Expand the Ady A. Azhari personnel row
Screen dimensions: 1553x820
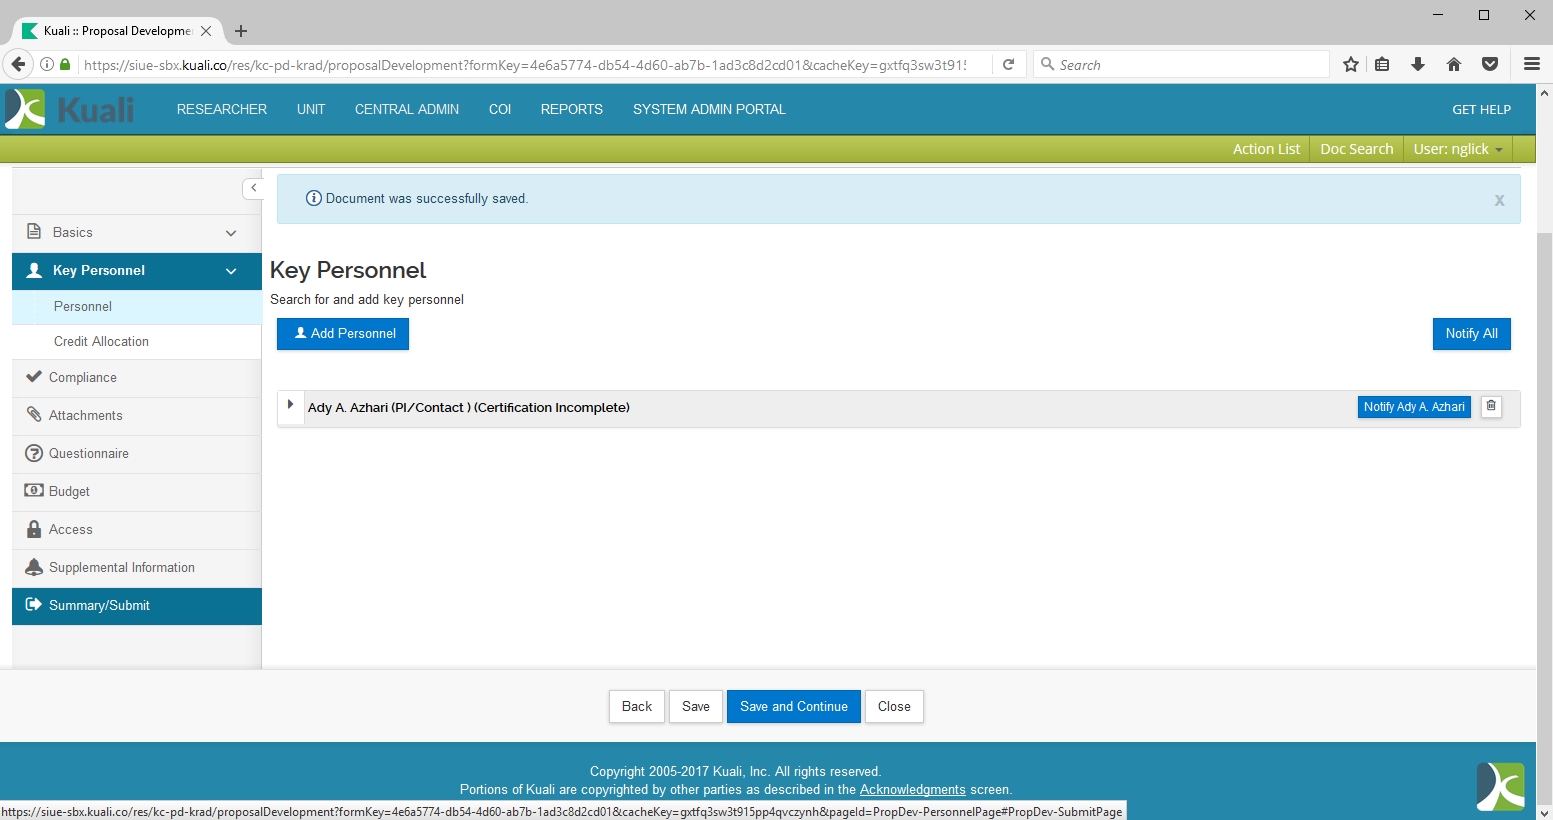pyautogui.click(x=290, y=405)
